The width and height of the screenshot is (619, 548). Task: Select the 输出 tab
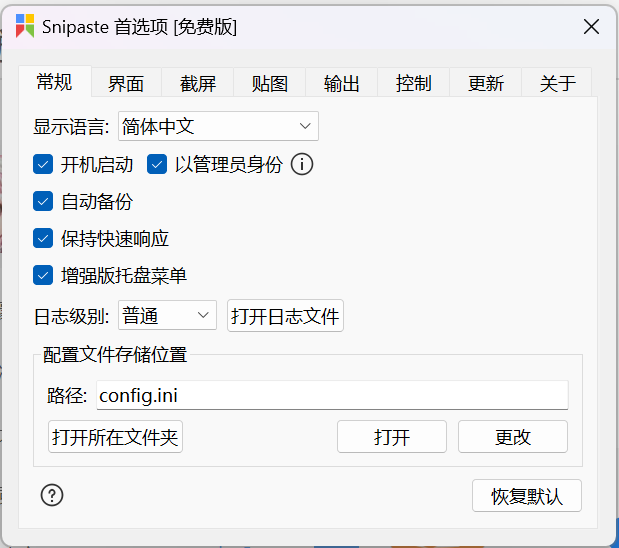tap(341, 83)
